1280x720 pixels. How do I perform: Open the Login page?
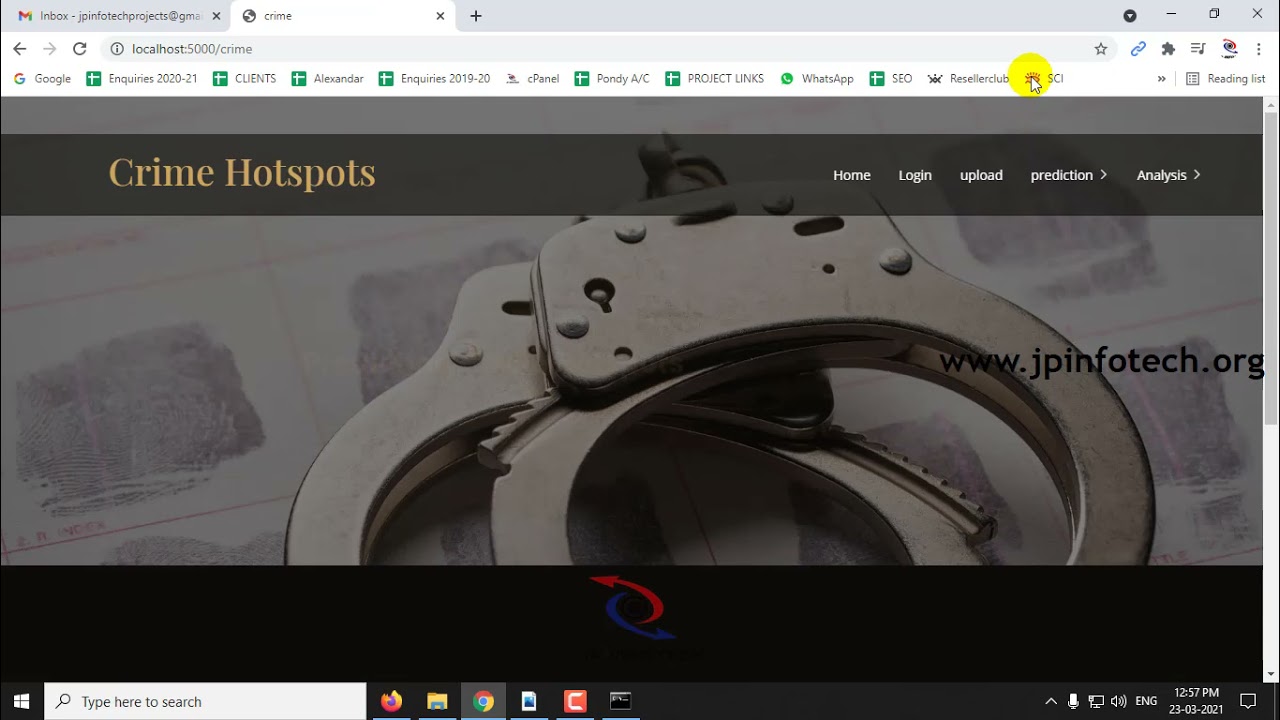click(915, 175)
